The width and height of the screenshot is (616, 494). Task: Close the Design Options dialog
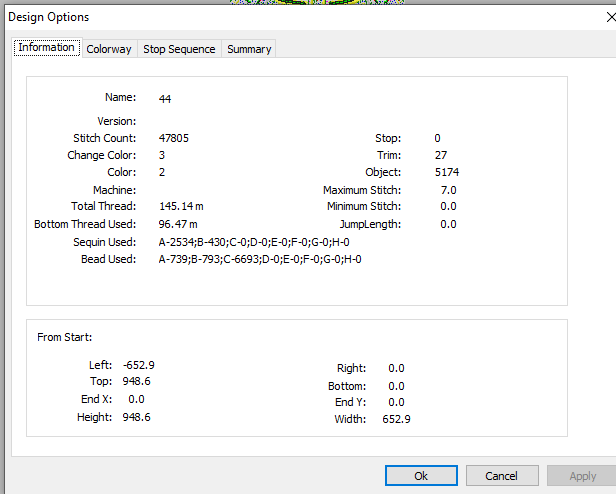click(611, 17)
